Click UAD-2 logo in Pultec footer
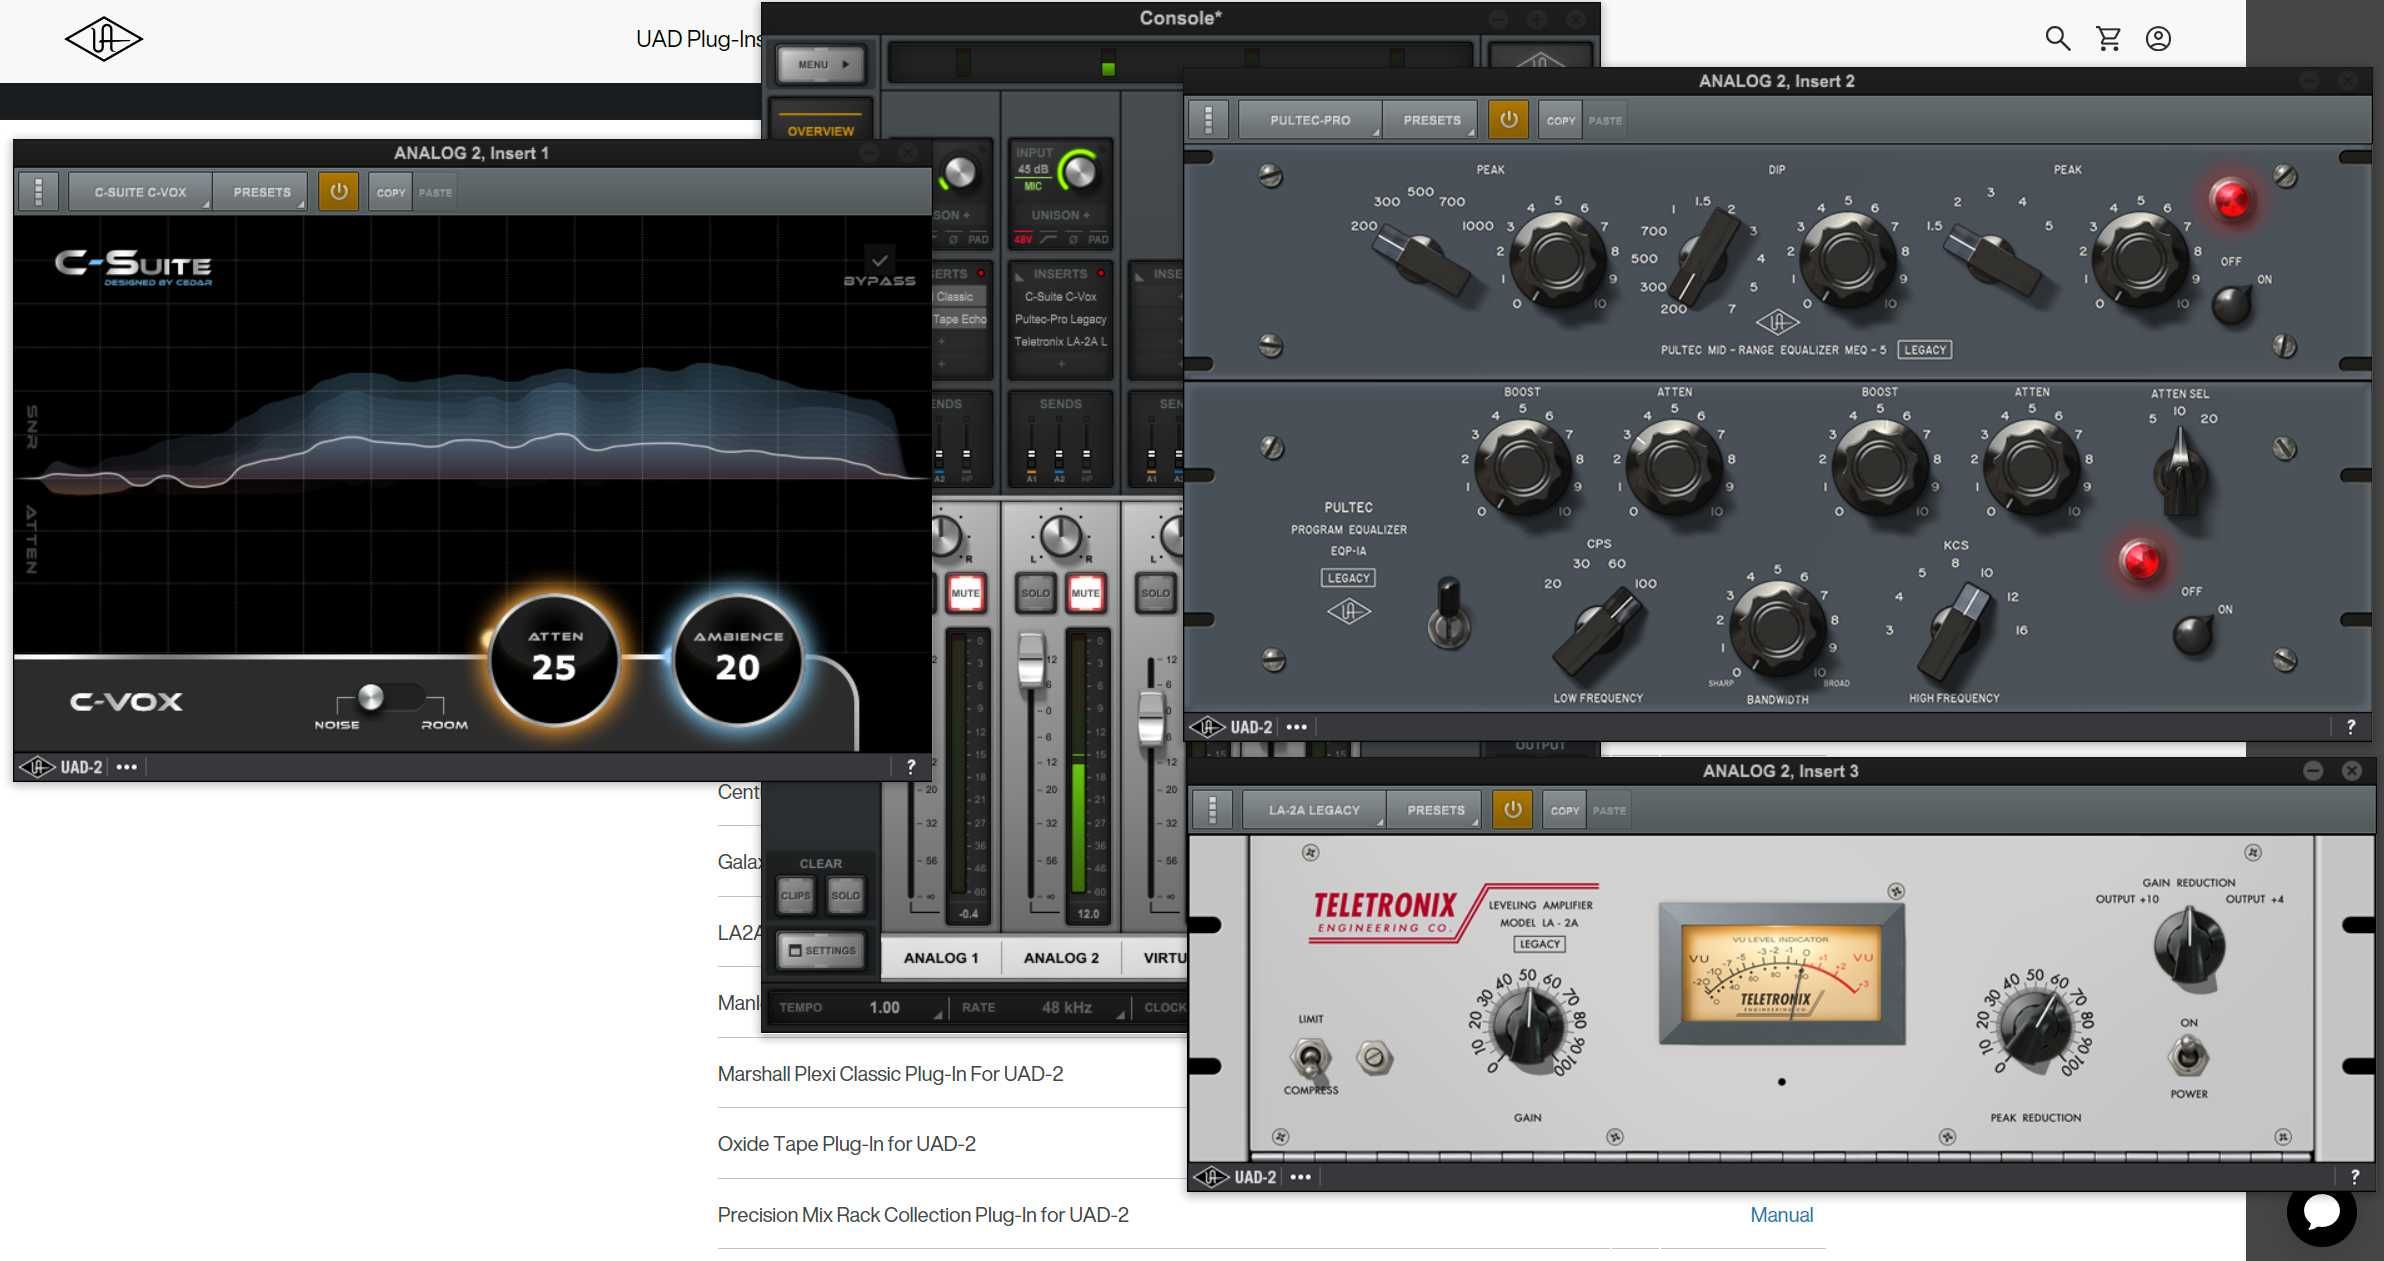This screenshot has height=1261, width=2384. 1231,726
